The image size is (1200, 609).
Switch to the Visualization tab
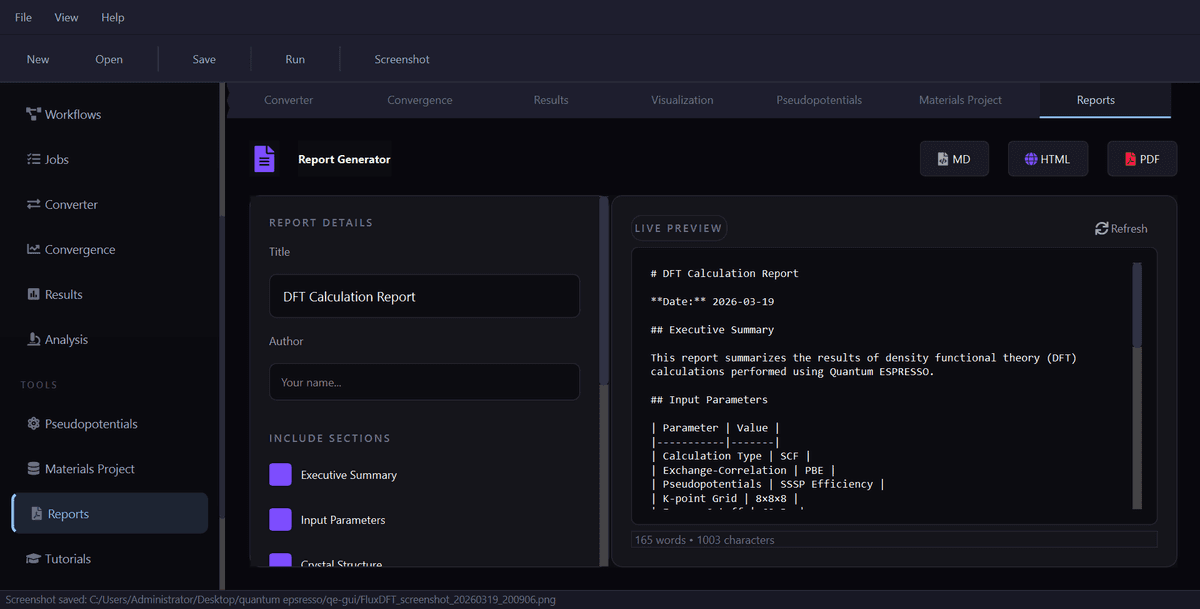click(x=682, y=100)
